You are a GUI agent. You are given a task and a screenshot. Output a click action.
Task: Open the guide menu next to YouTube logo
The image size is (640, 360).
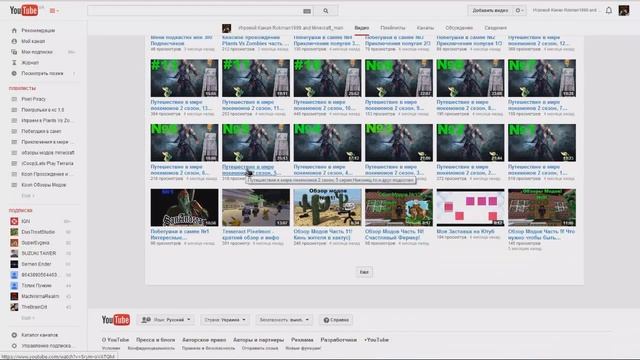54,11
